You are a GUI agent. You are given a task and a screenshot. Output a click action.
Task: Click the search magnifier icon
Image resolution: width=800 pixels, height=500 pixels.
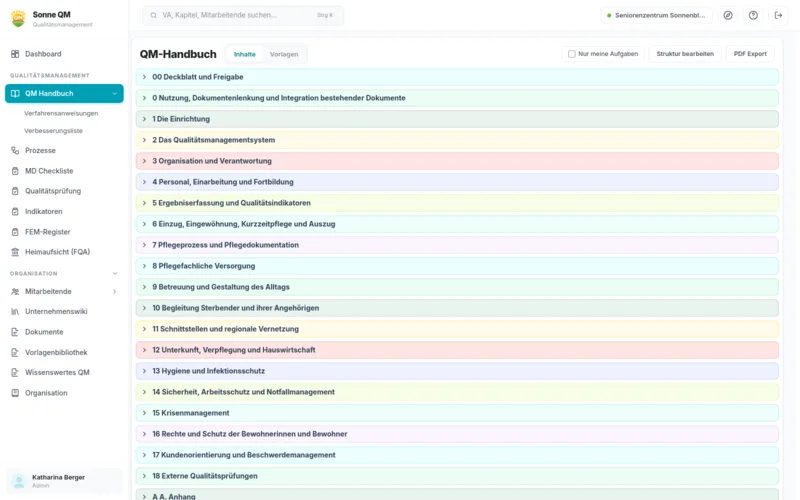point(154,15)
